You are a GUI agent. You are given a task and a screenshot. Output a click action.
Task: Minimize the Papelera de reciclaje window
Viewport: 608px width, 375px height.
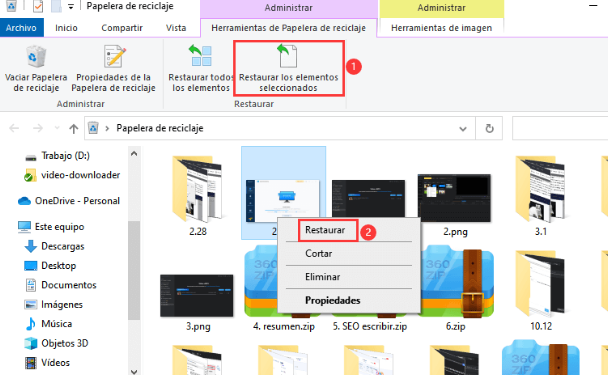[593, 6]
